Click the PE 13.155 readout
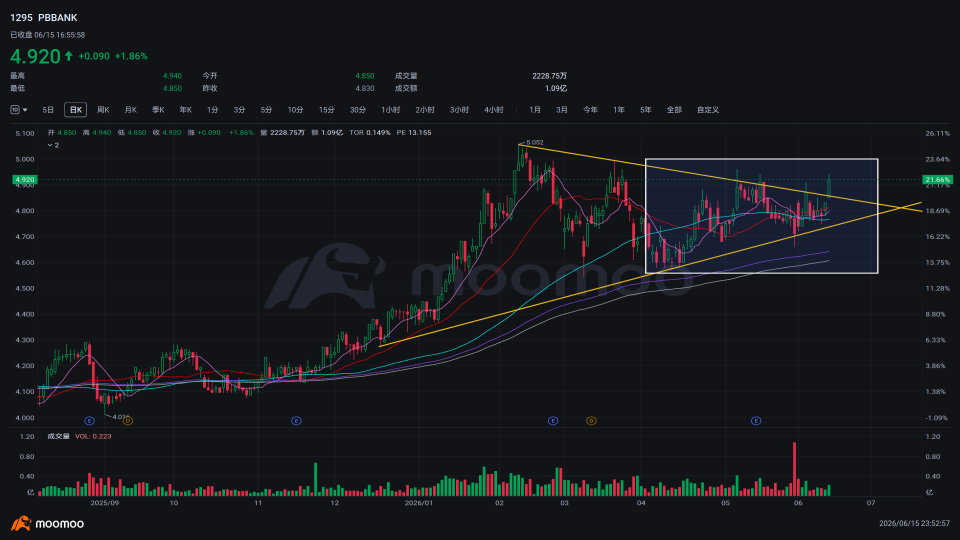Screen dimensions: 960x540 [x=414, y=132]
